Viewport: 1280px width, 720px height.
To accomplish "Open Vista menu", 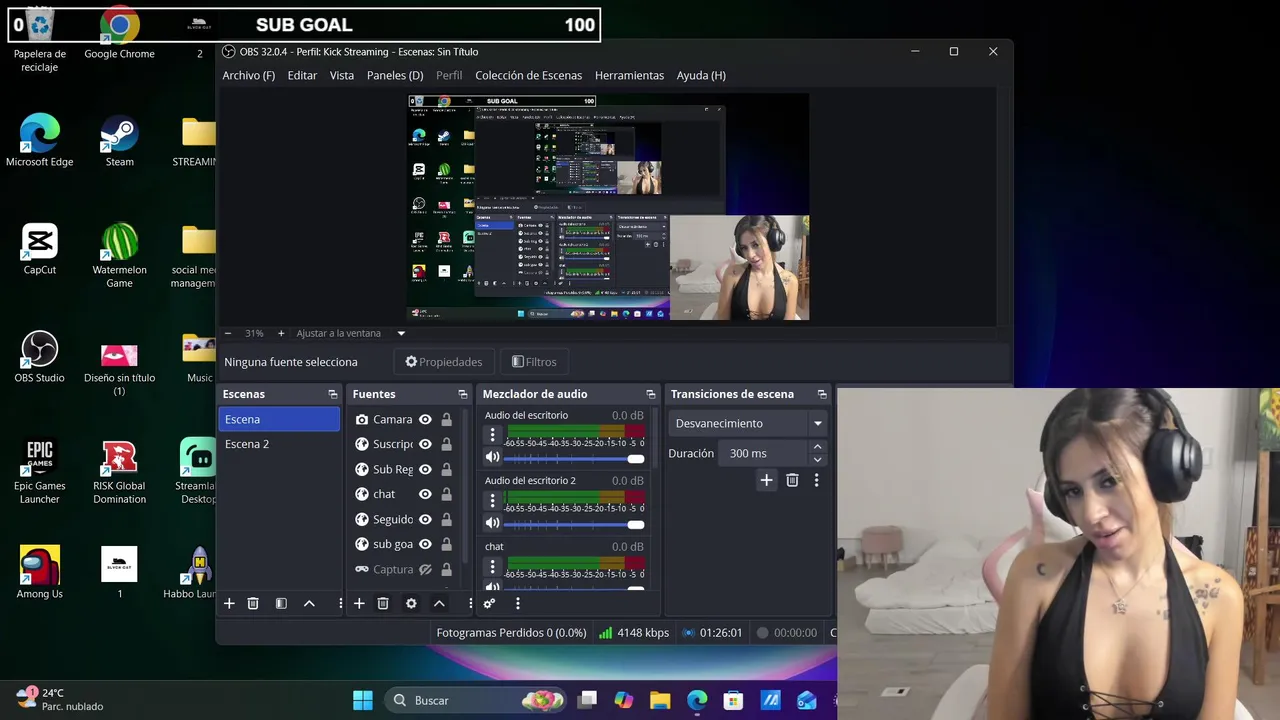I will tap(342, 75).
